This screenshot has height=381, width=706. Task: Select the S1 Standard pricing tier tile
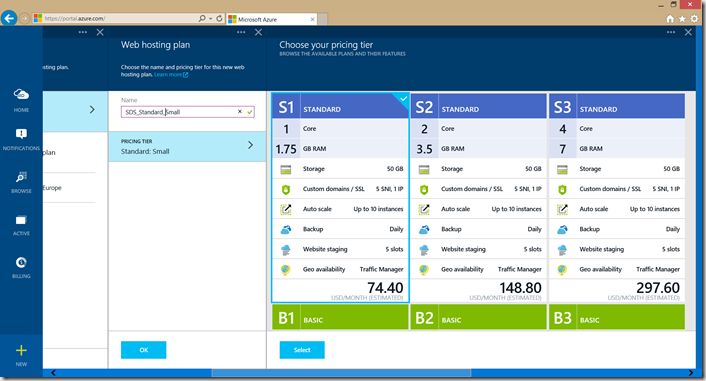coord(340,198)
